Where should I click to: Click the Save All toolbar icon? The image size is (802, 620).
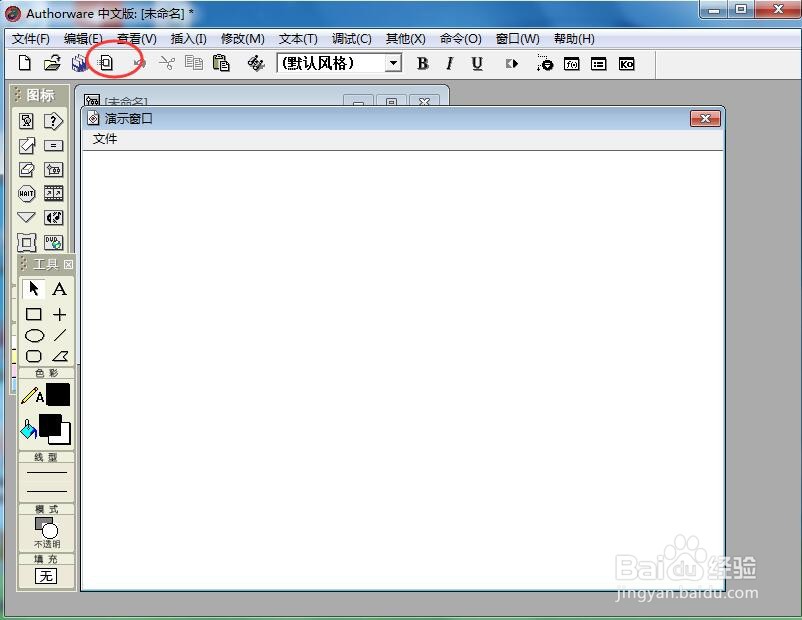[x=79, y=63]
